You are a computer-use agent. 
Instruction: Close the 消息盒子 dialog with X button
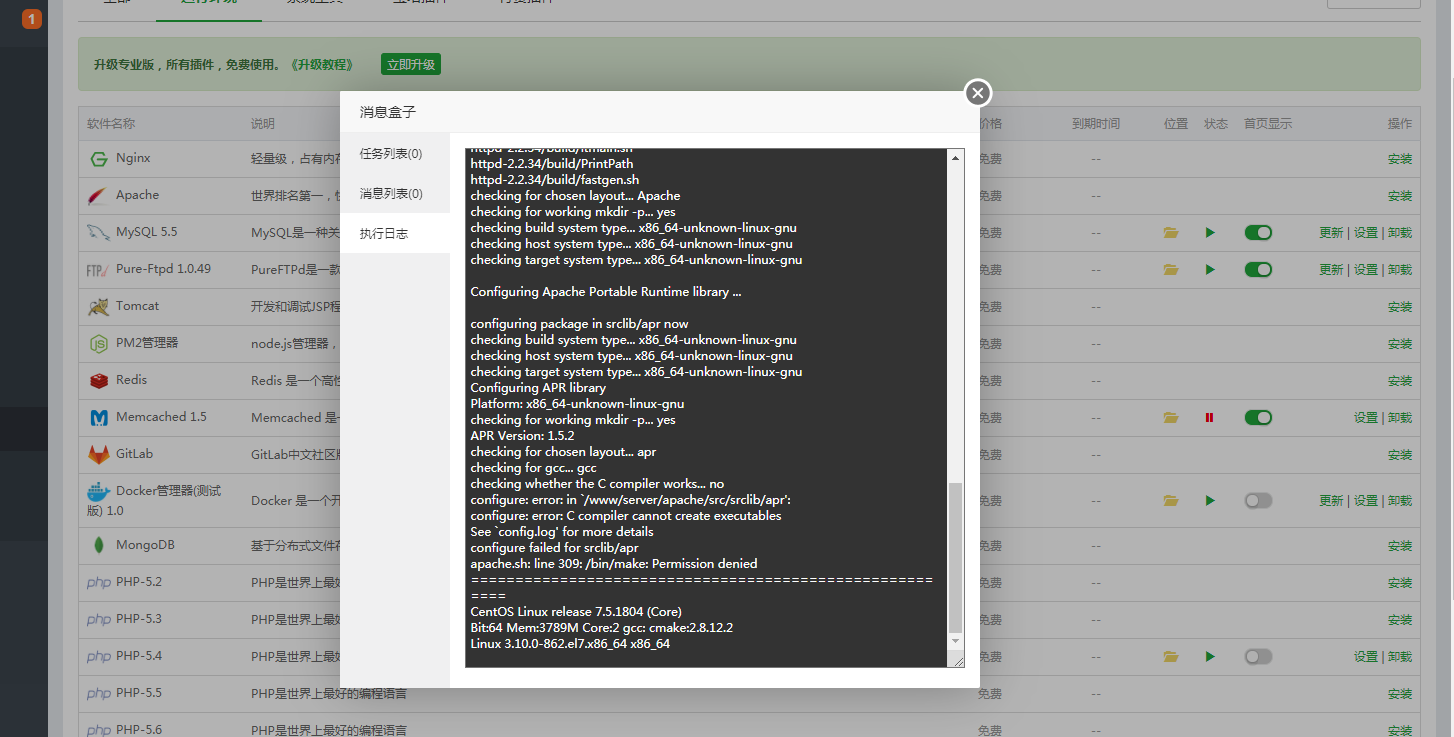pos(978,93)
